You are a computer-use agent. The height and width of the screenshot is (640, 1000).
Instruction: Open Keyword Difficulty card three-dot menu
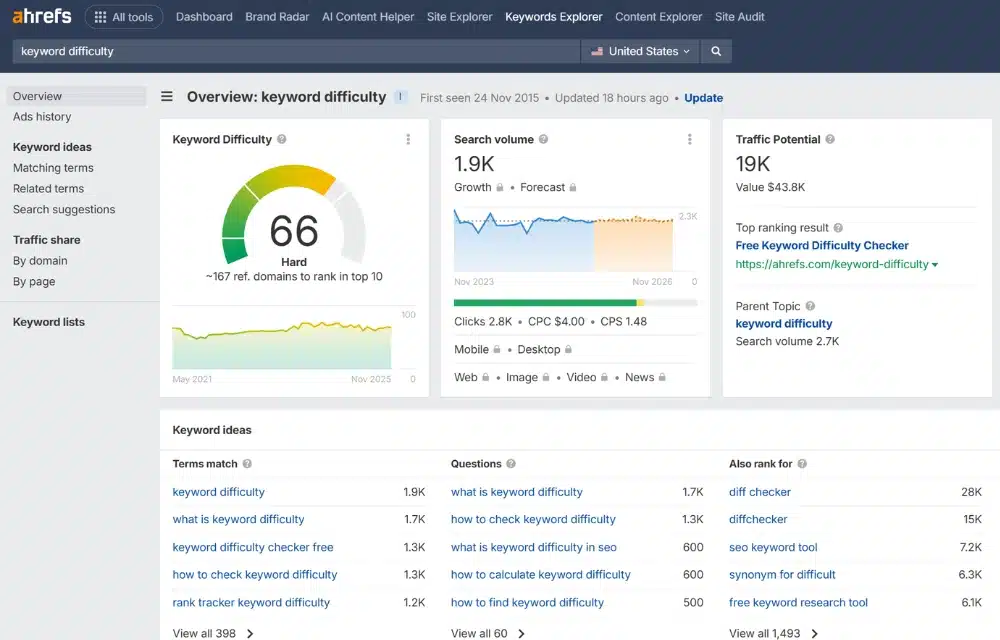click(408, 139)
